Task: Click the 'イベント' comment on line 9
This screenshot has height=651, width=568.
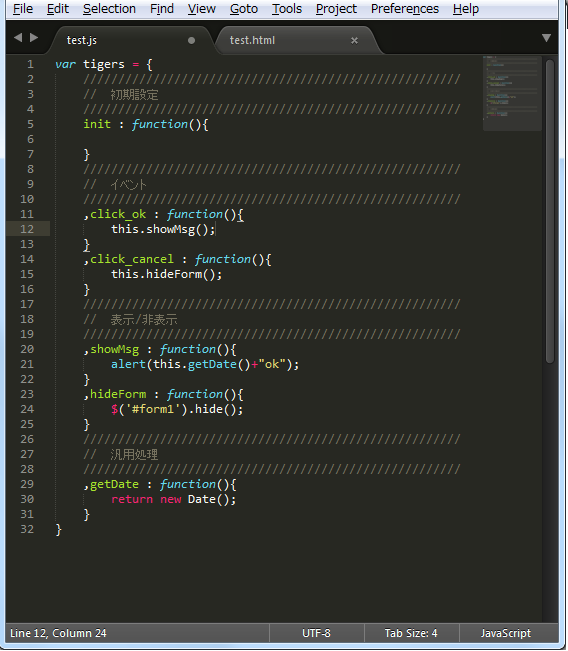Action: pos(129,185)
